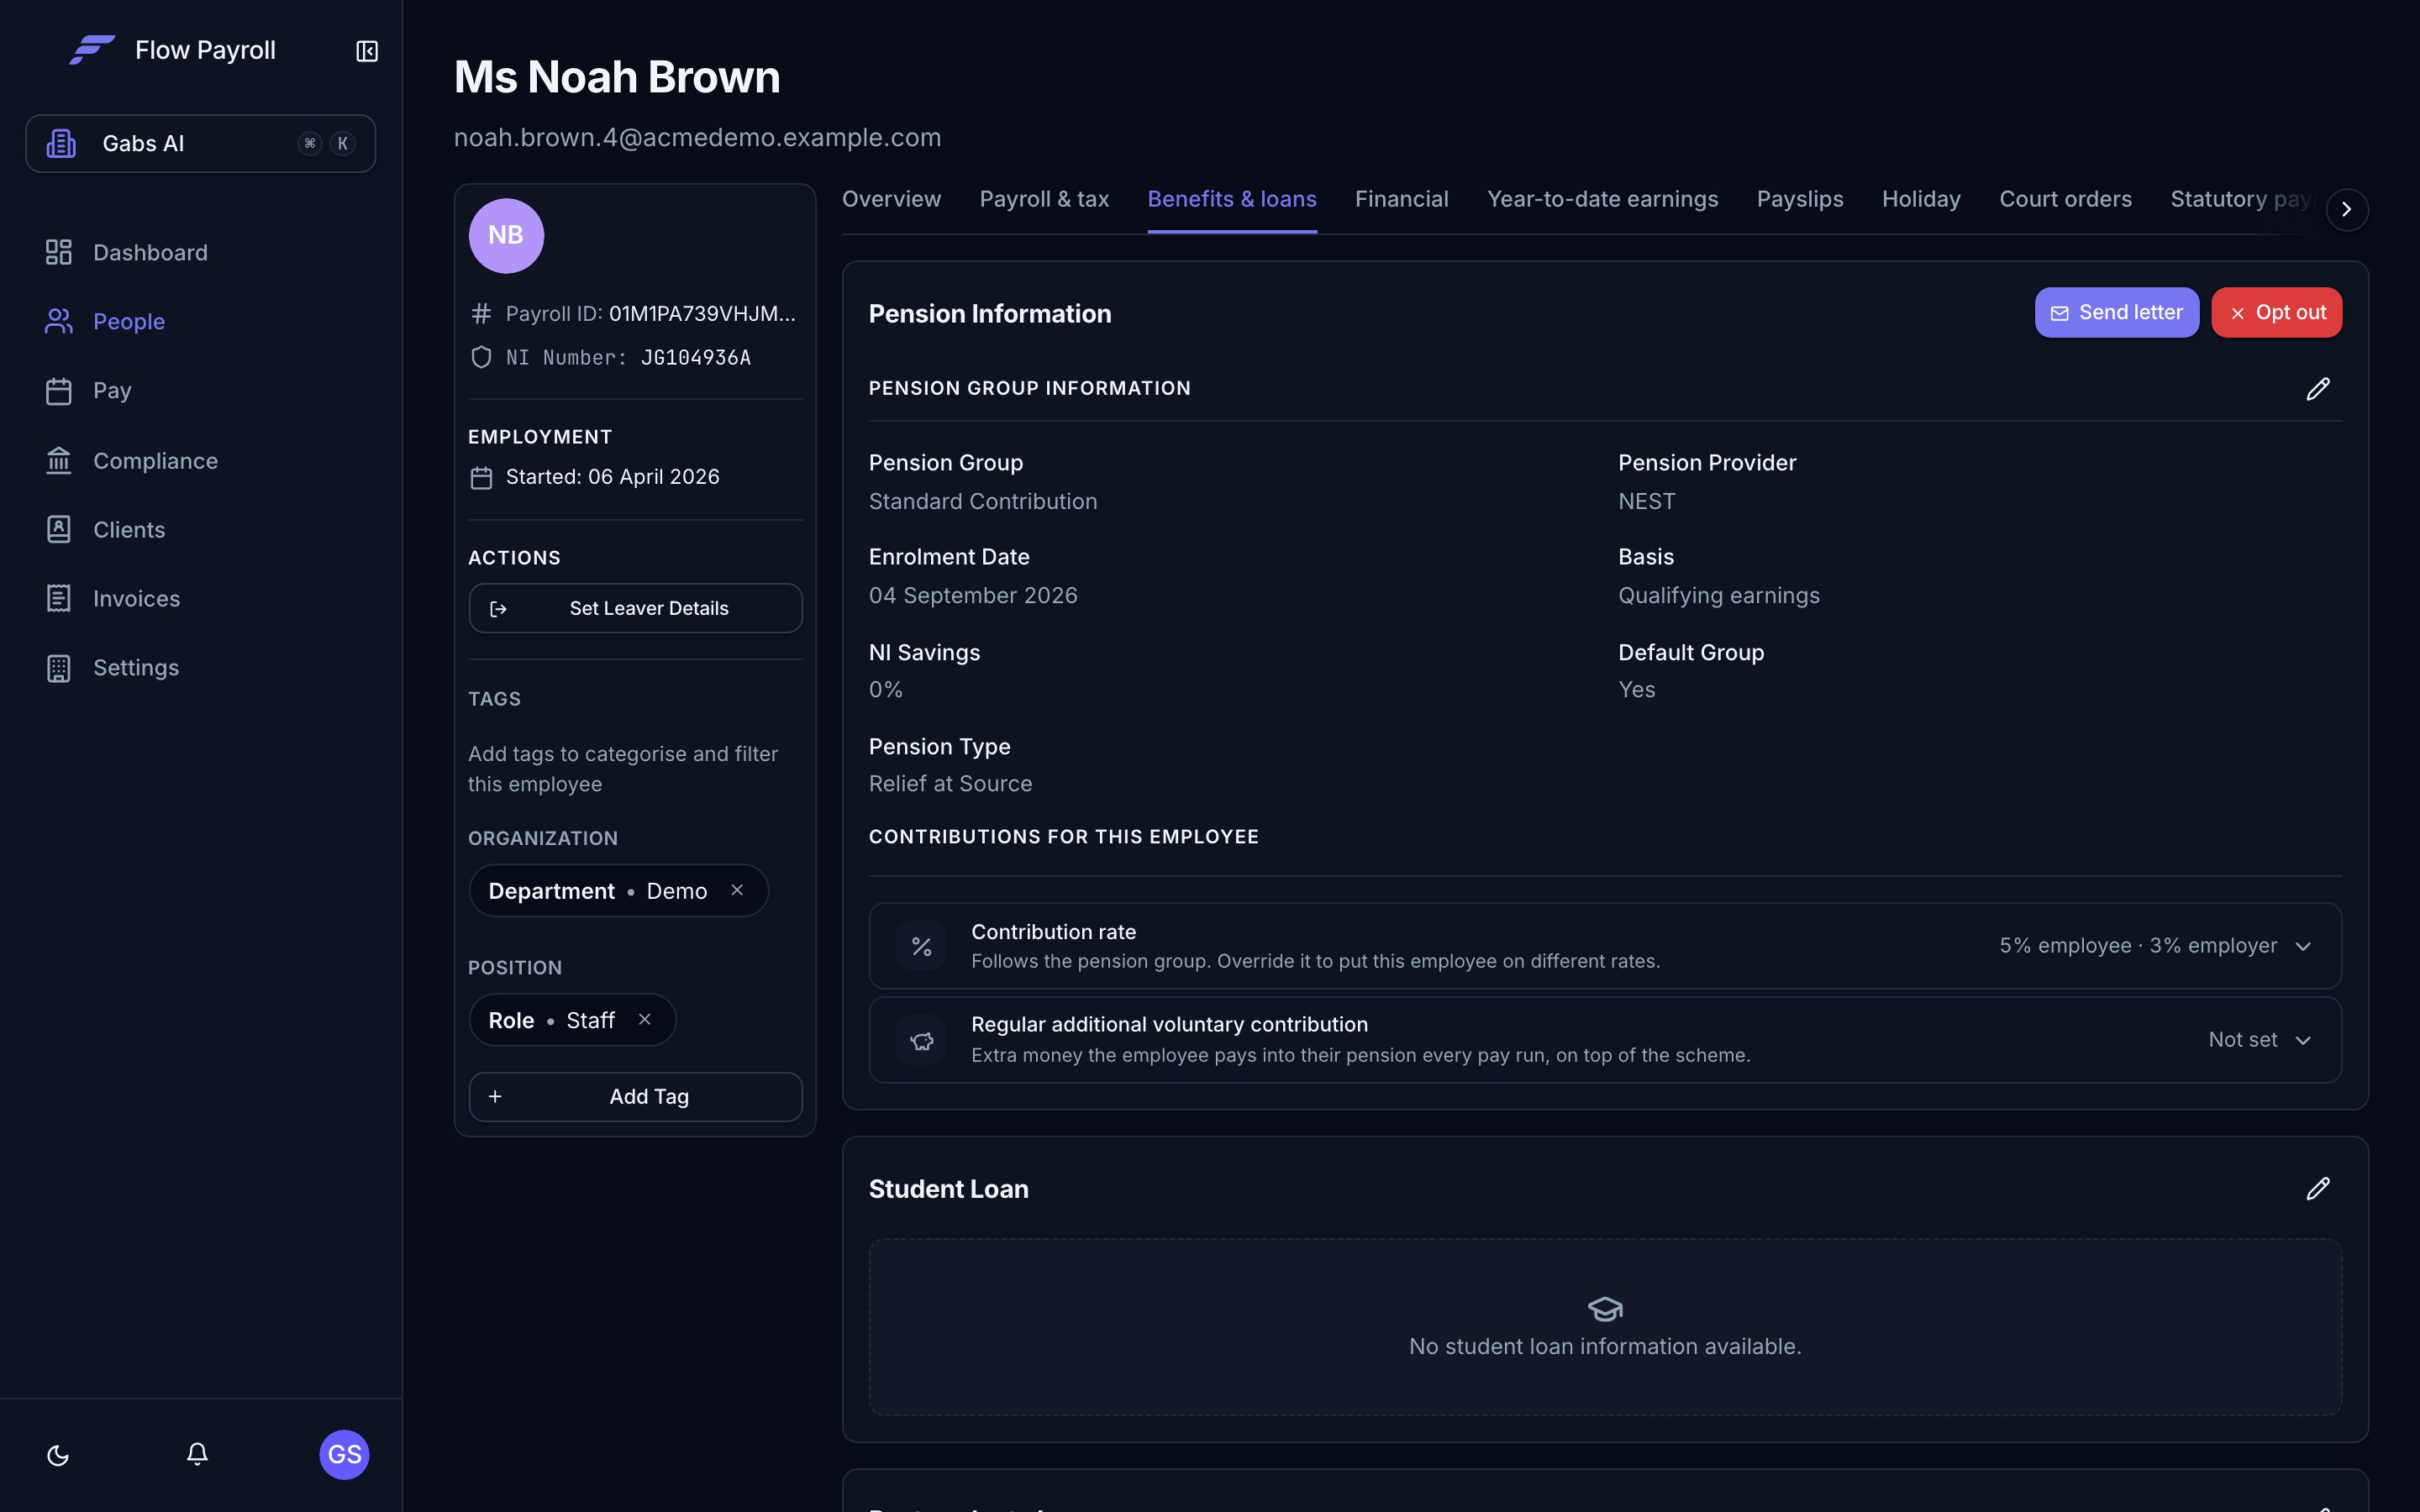Open the Payslips tab
The height and width of the screenshot is (1512, 2420).
point(1800,199)
